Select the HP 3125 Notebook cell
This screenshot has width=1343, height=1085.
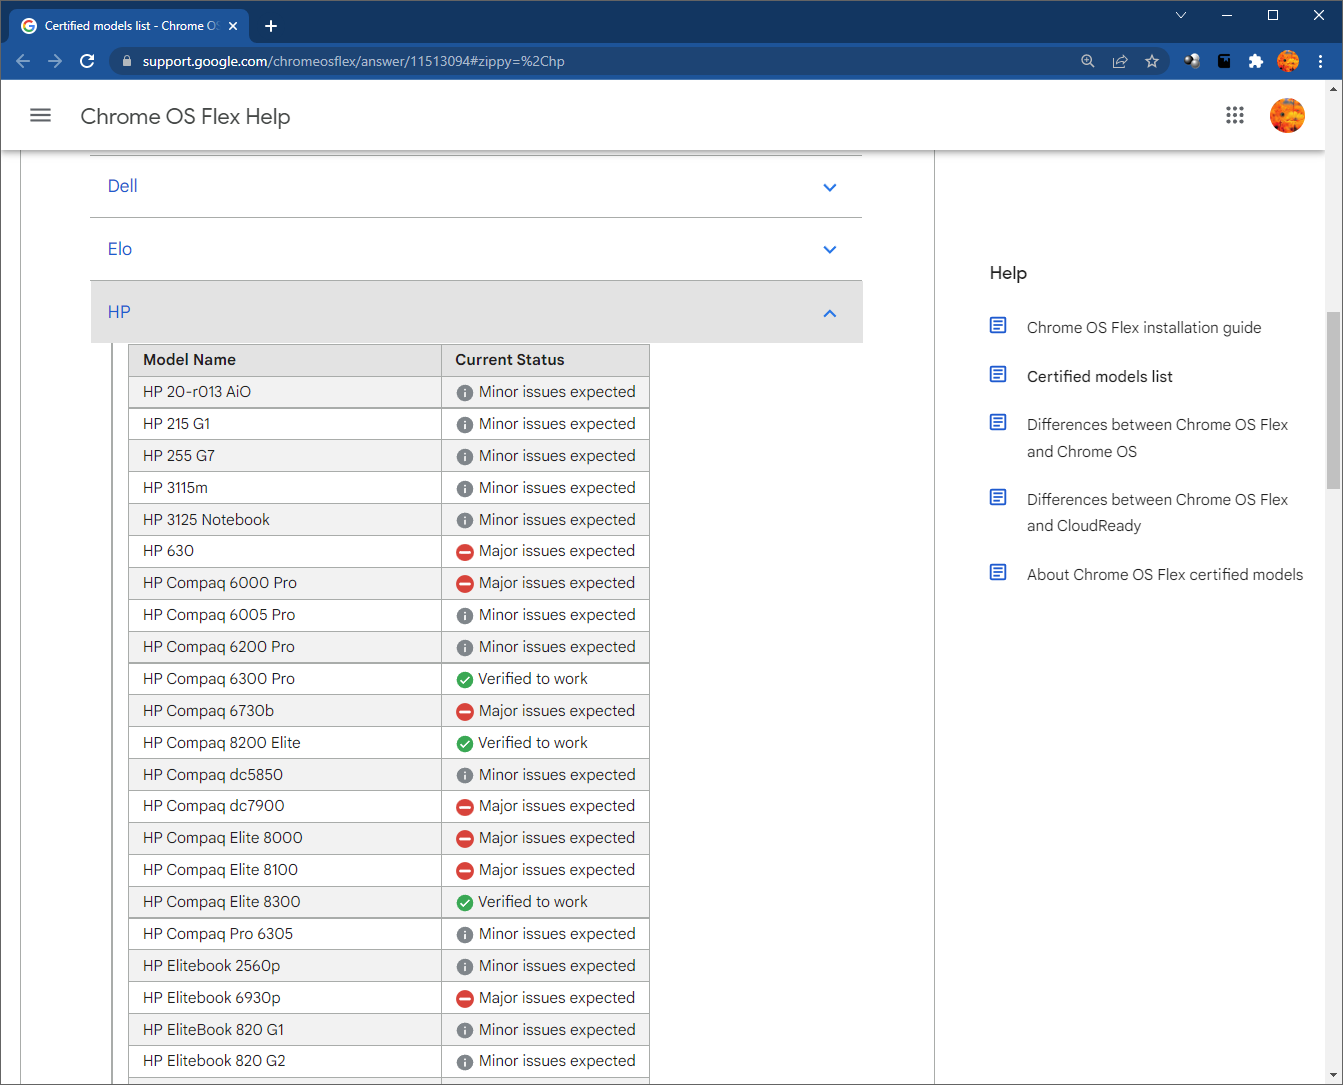[285, 520]
